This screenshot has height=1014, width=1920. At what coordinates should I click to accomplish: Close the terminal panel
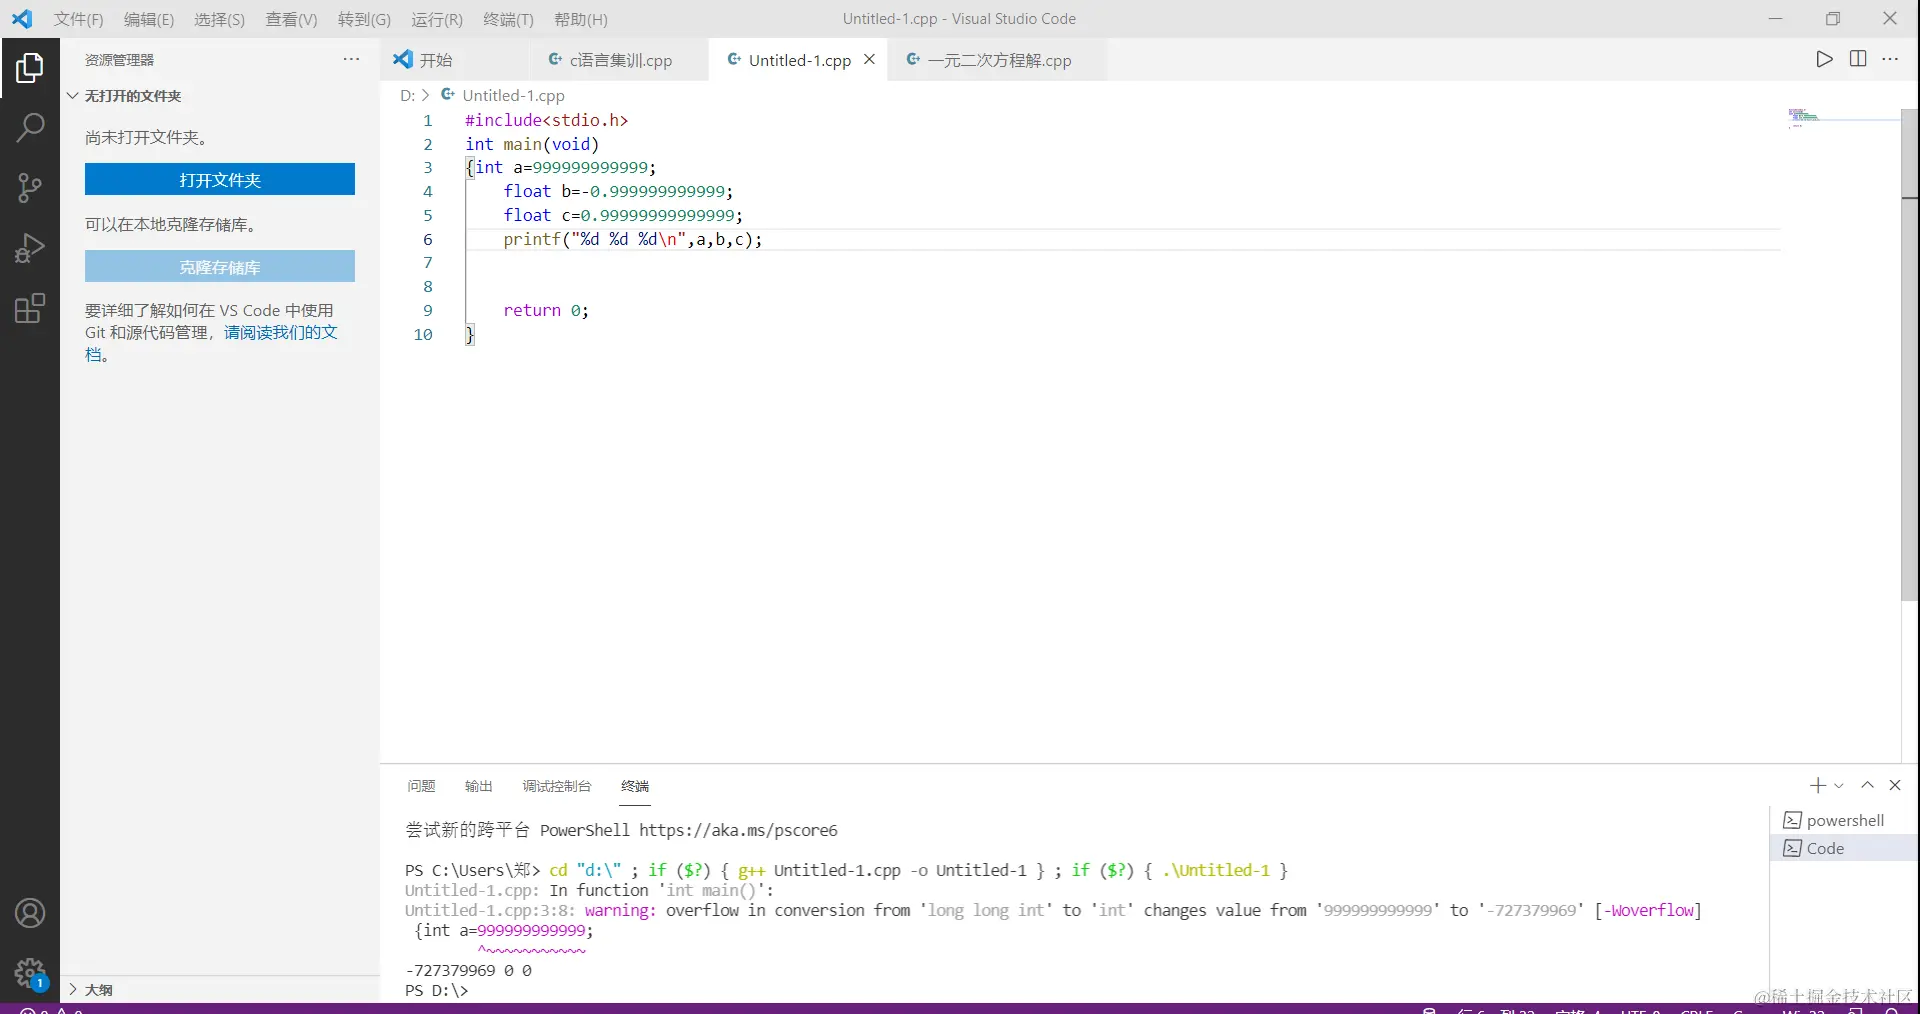(x=1895, y=786)
